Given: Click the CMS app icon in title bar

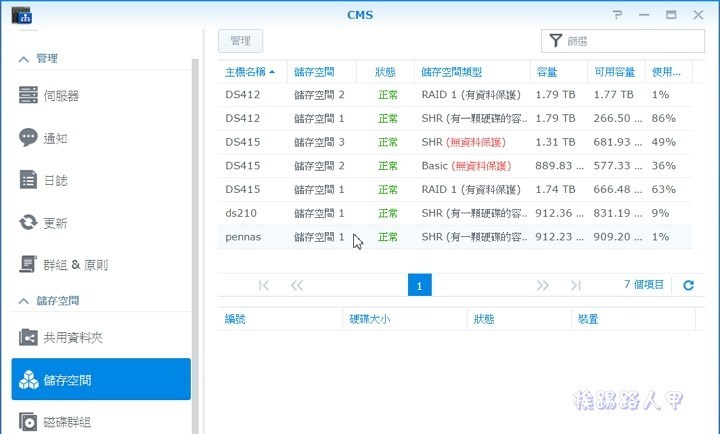Looking at the screenshot, I should [x=21, y=16].
